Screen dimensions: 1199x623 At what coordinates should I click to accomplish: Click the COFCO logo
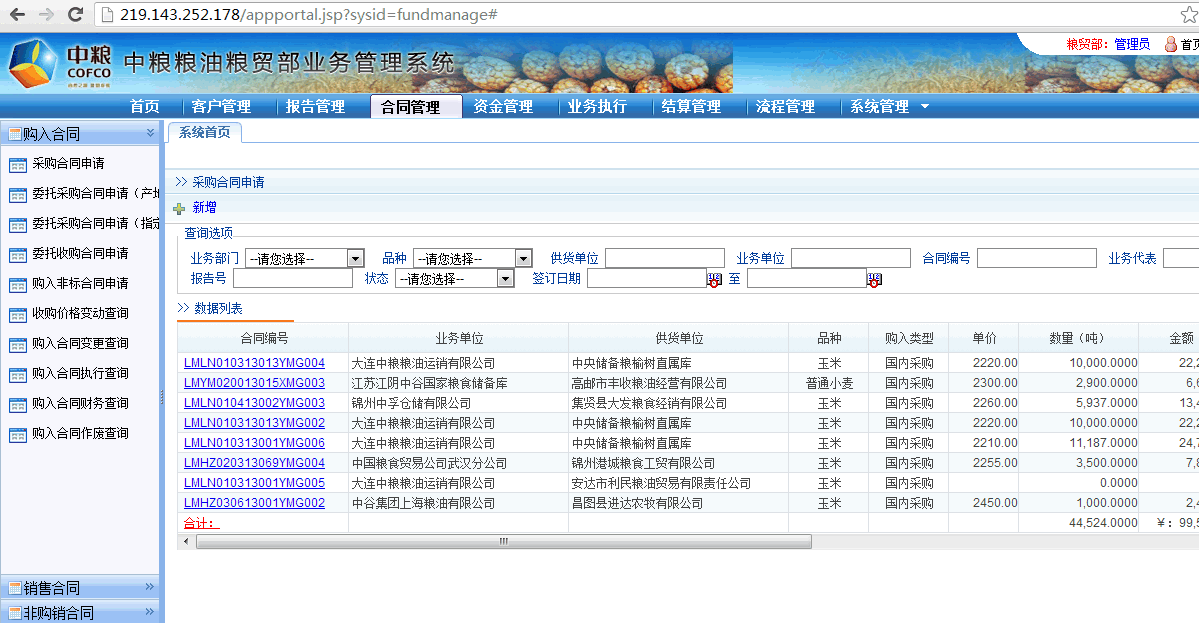(x=60, y=64)
